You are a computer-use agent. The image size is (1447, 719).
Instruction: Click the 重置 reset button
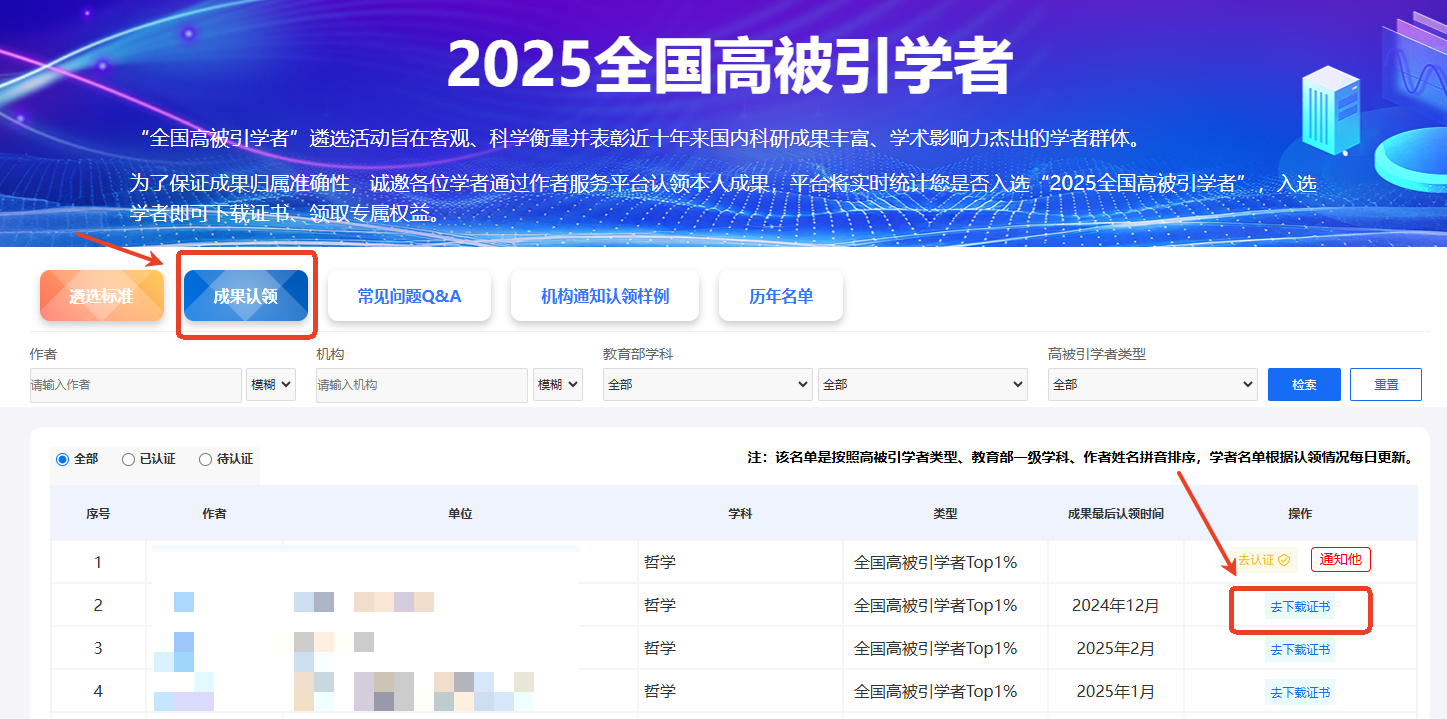(x=1385, y=385)
